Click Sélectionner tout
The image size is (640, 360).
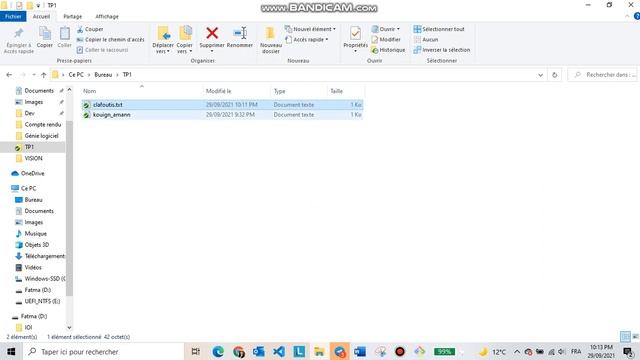439,29
